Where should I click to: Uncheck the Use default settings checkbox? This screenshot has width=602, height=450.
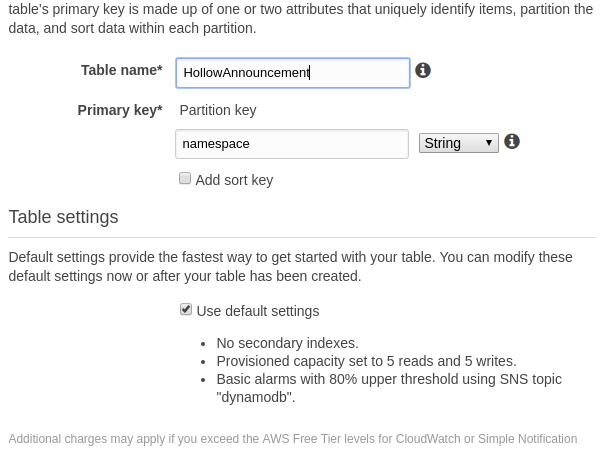coord(186,309)
